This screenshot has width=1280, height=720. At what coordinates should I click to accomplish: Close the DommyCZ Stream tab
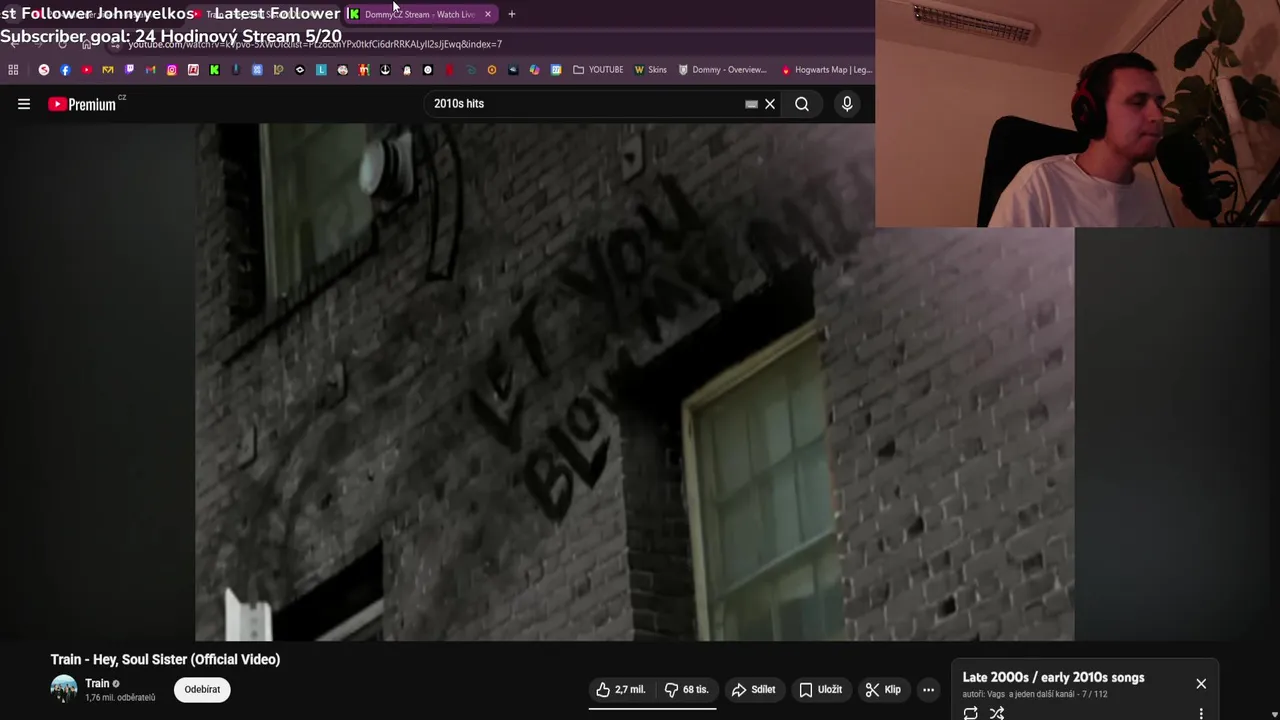coord(487,14)
